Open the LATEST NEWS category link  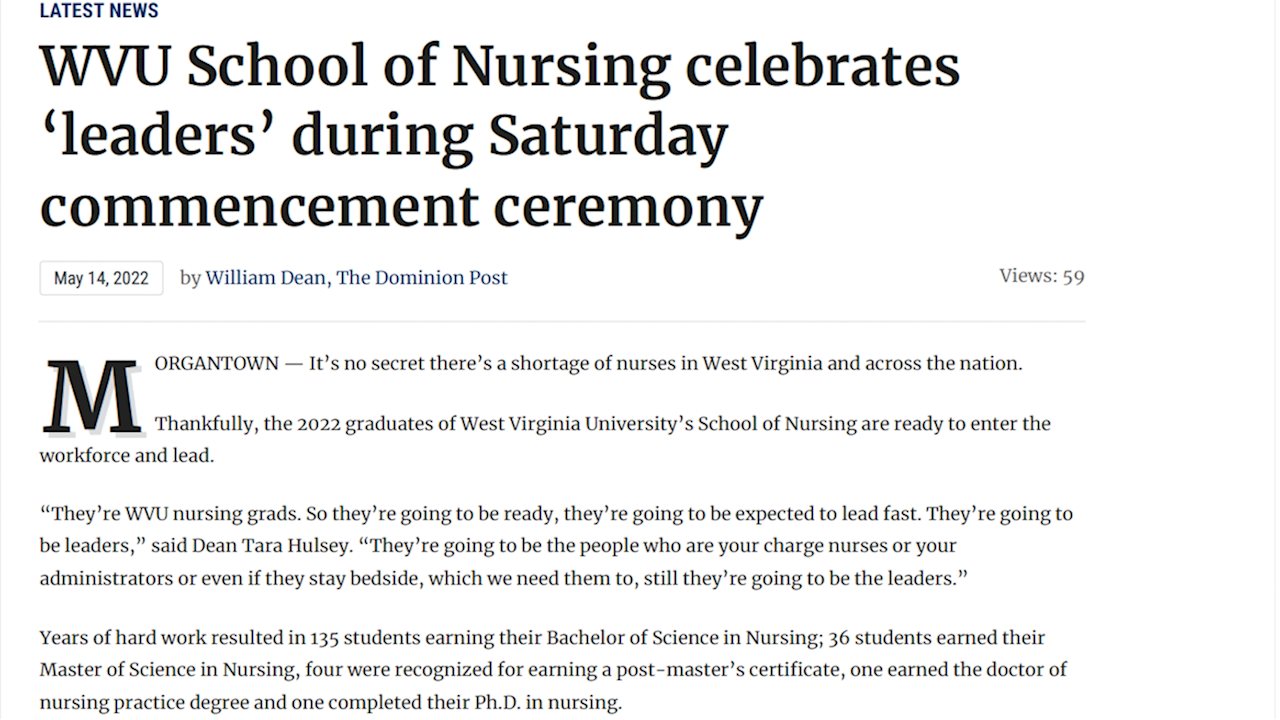click(x=99, y=11)
